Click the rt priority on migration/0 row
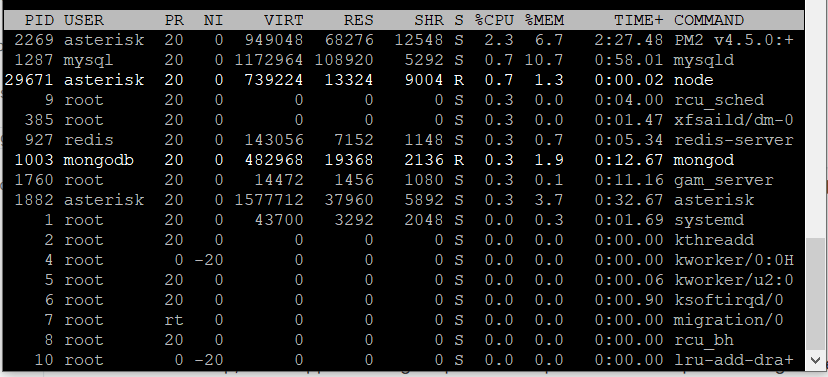The height and width of the screenshot is (377, 828). click(x=173, y=320)
